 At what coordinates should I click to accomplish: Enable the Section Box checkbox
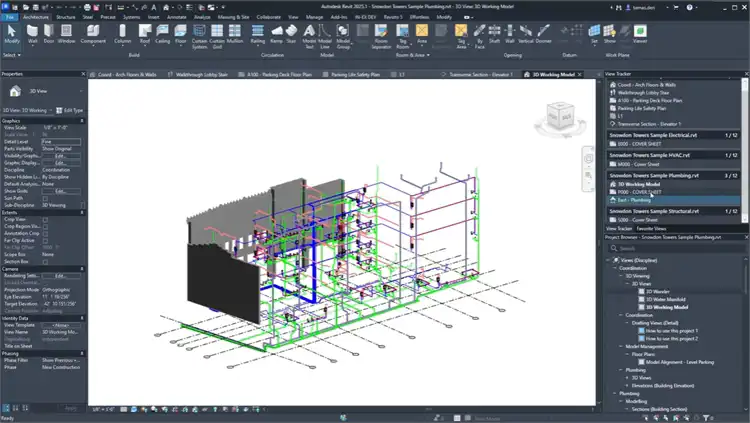[45, 262]
